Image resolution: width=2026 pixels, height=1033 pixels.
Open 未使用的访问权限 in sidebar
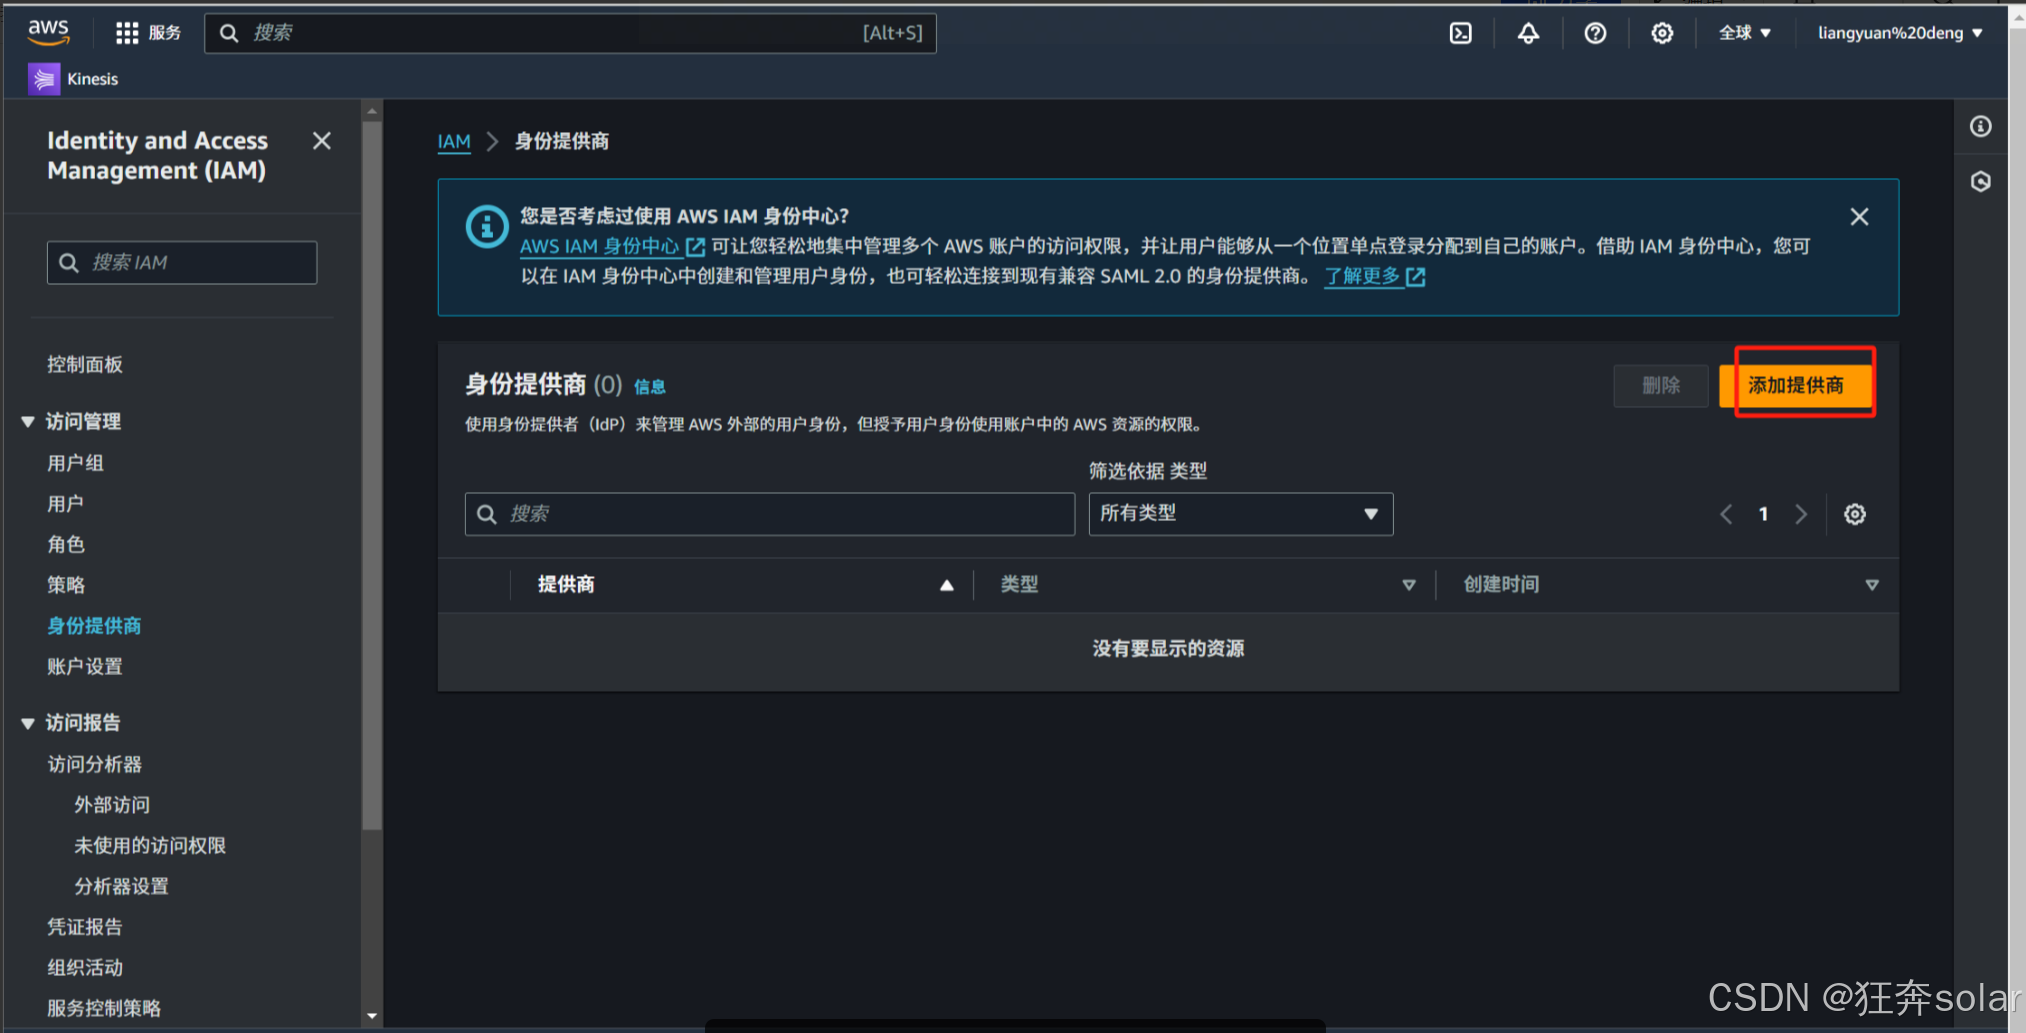pyautogui.click(x=150, y=846)
